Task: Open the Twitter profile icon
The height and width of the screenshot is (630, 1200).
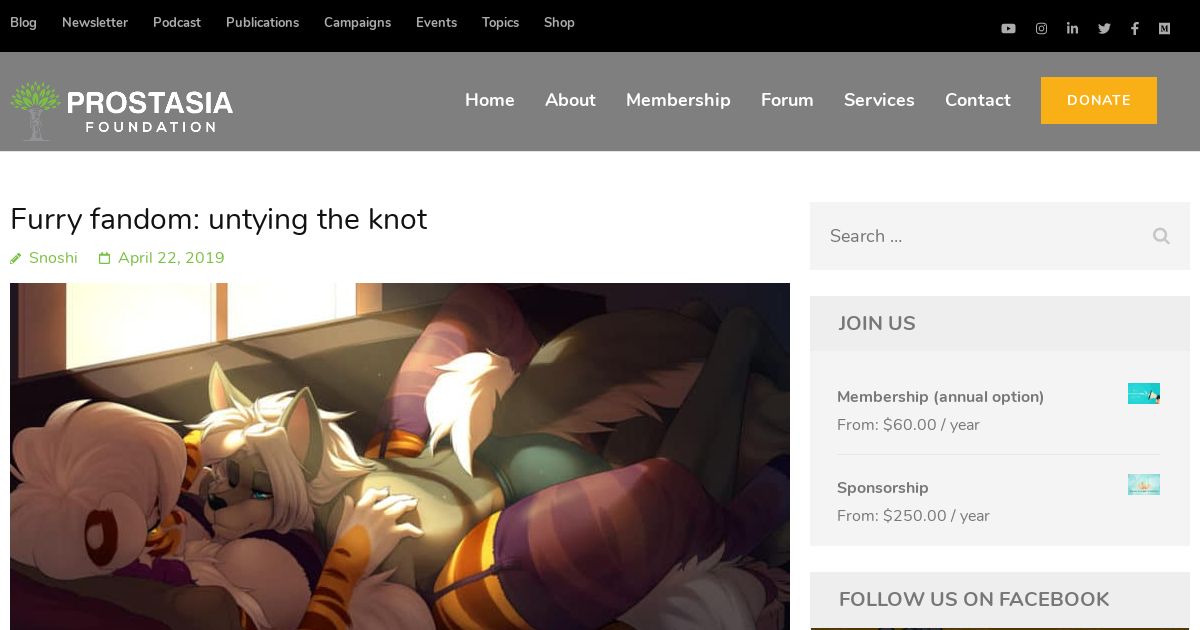Action: (x=1104, y=29)
